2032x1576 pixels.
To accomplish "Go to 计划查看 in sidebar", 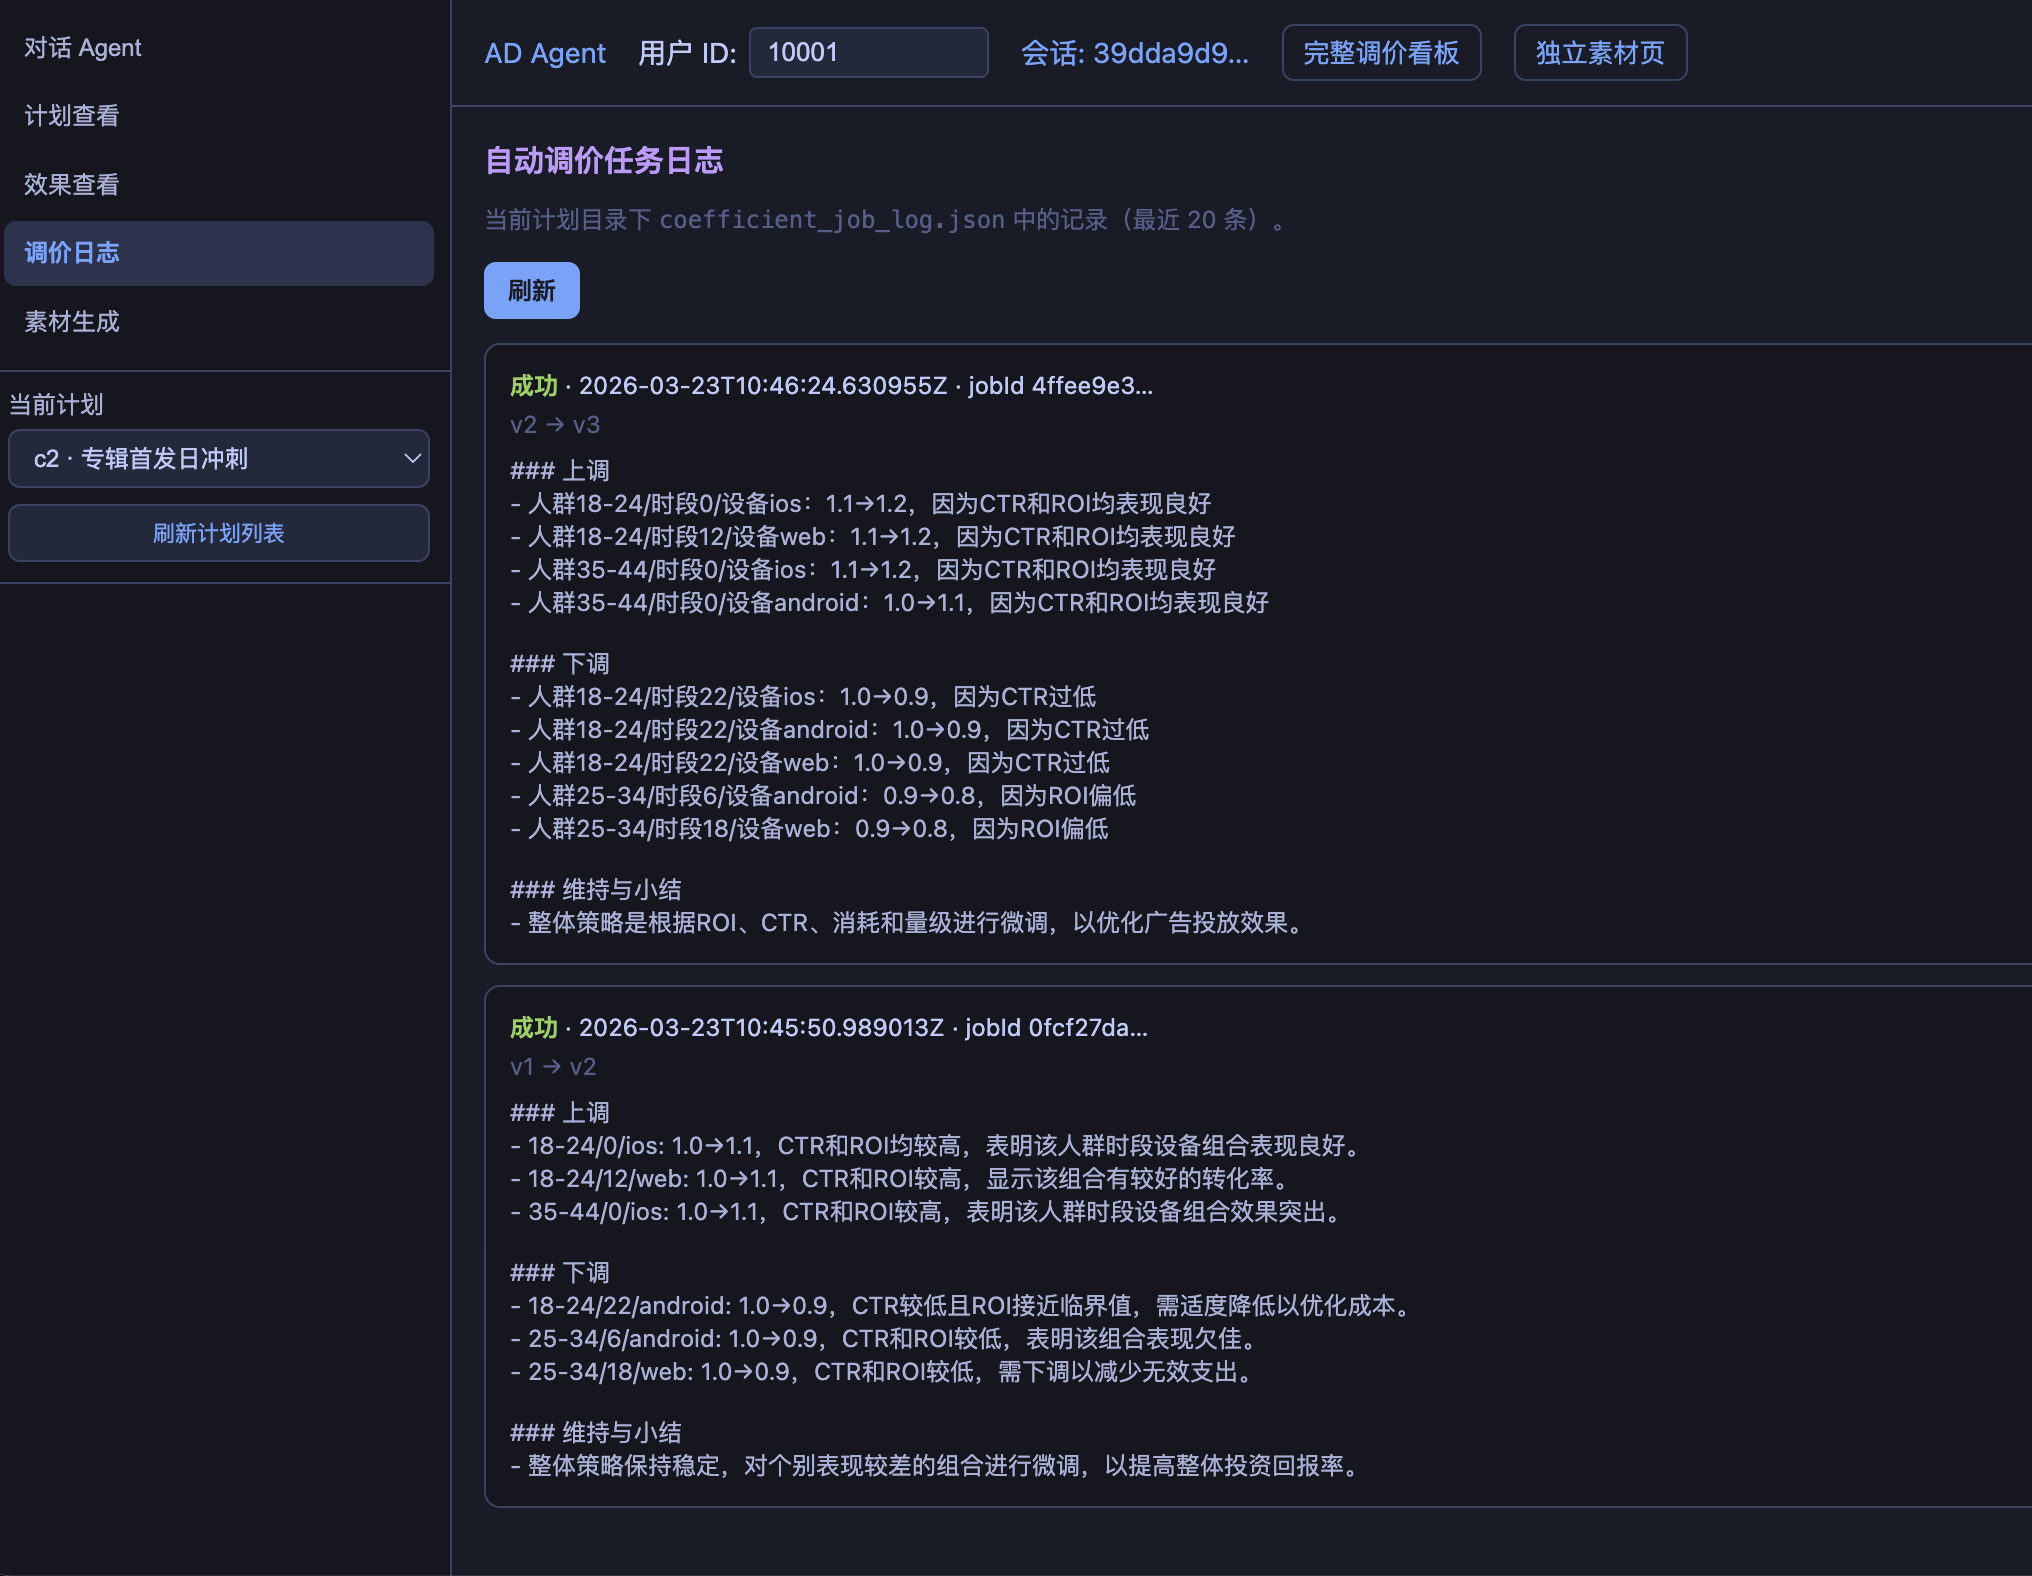I will coord(218,116).
